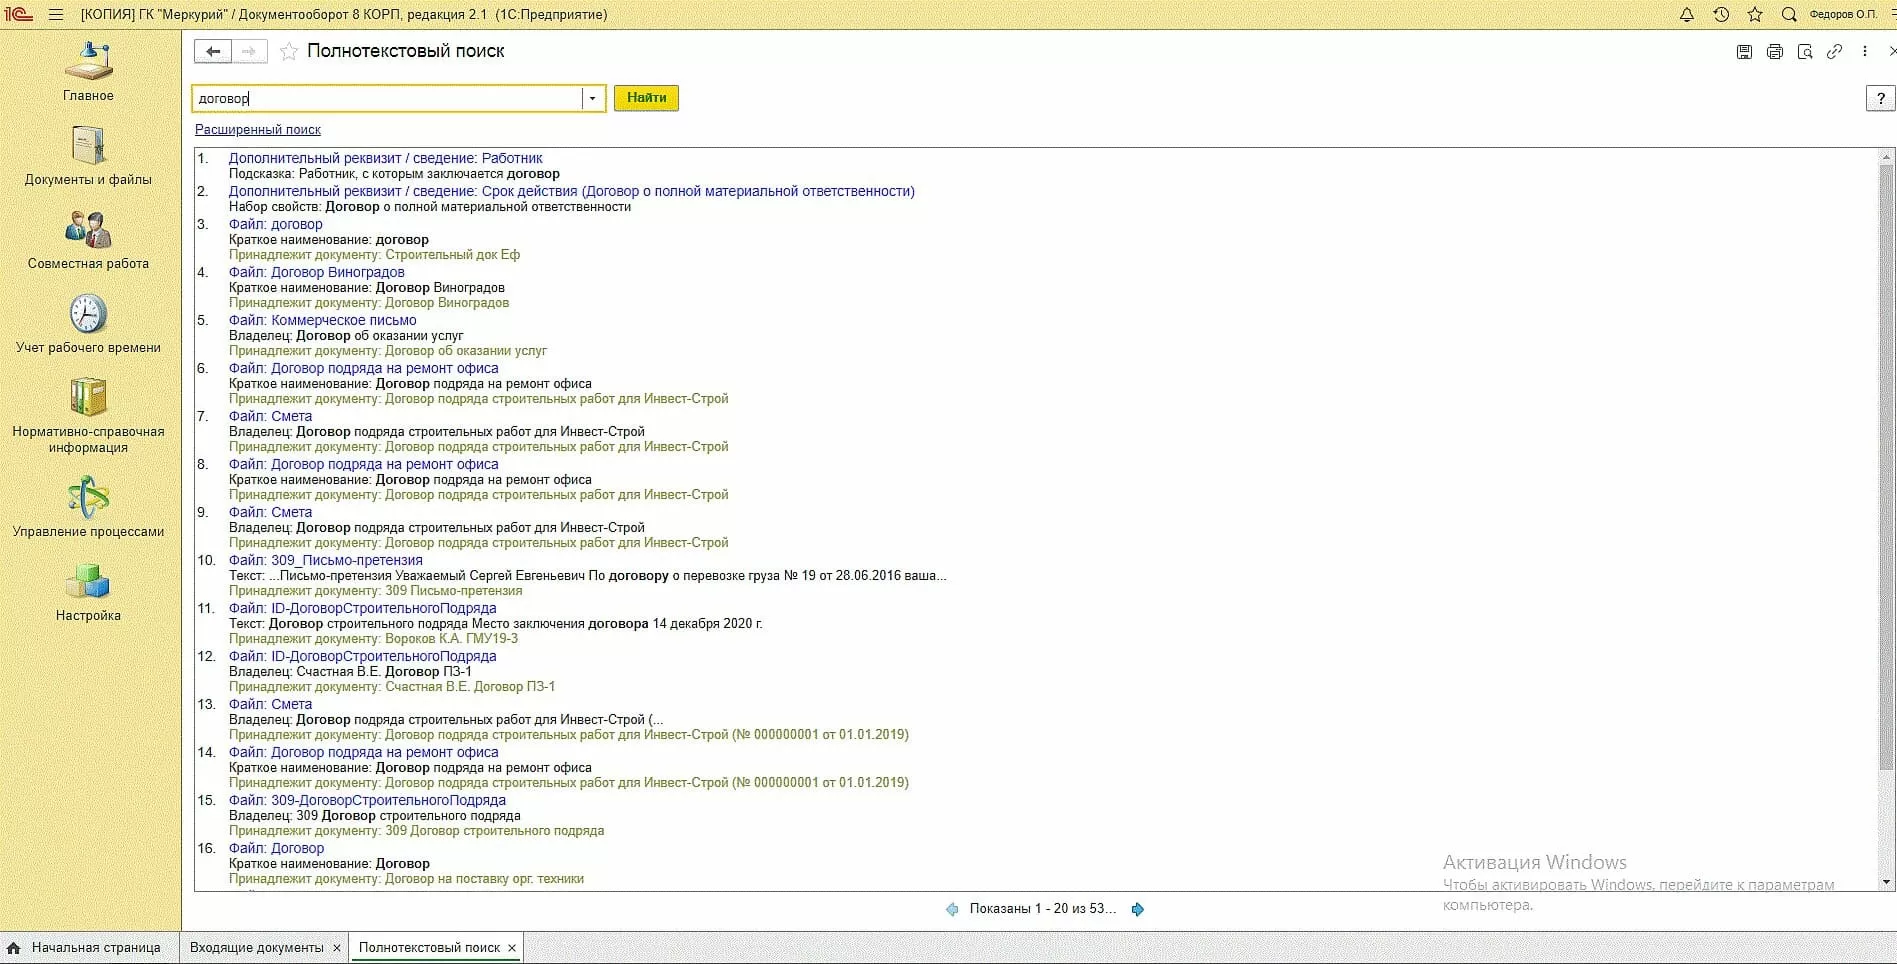Click 'Принадлежит документу: Строительный док Еф'

click(374, 255)
